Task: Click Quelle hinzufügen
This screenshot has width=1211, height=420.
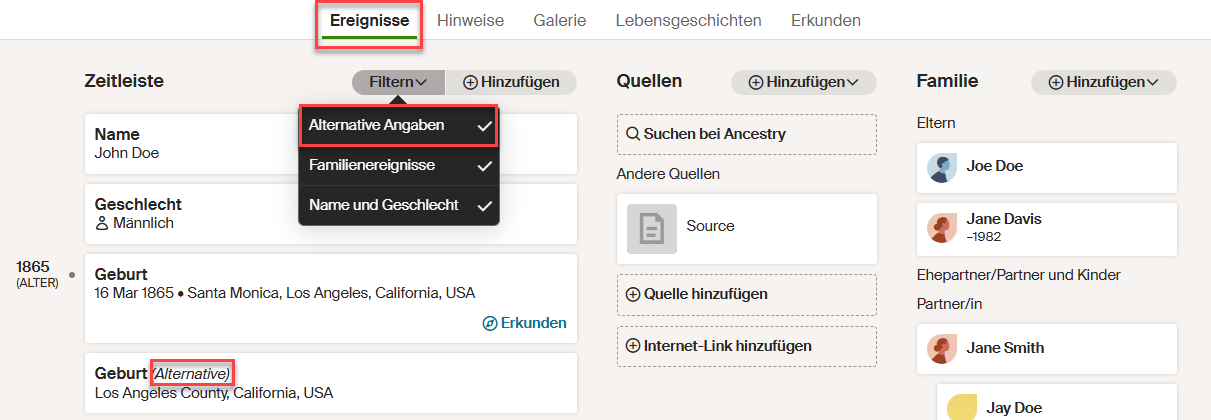Action: pos(746,294)
